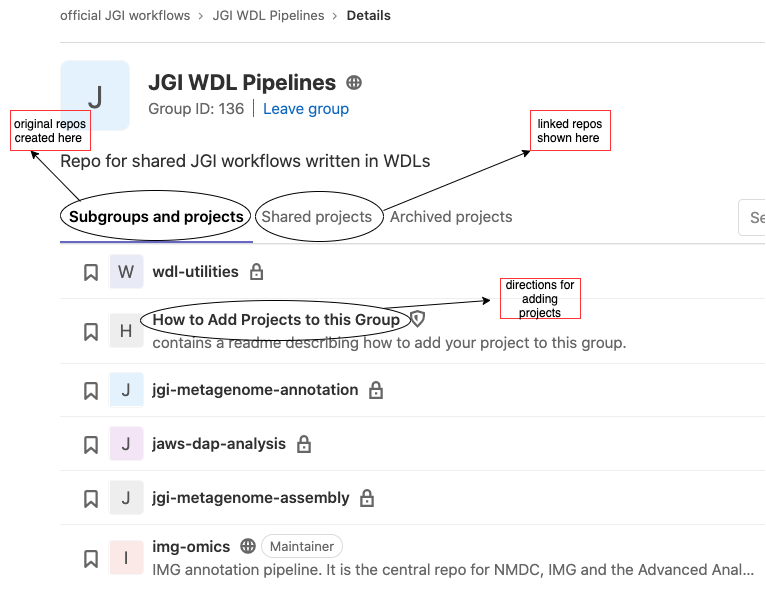Open the jgi-metagenome-assembly project
The height and width of the screenshot is (597, 766).
pos(251,498)
